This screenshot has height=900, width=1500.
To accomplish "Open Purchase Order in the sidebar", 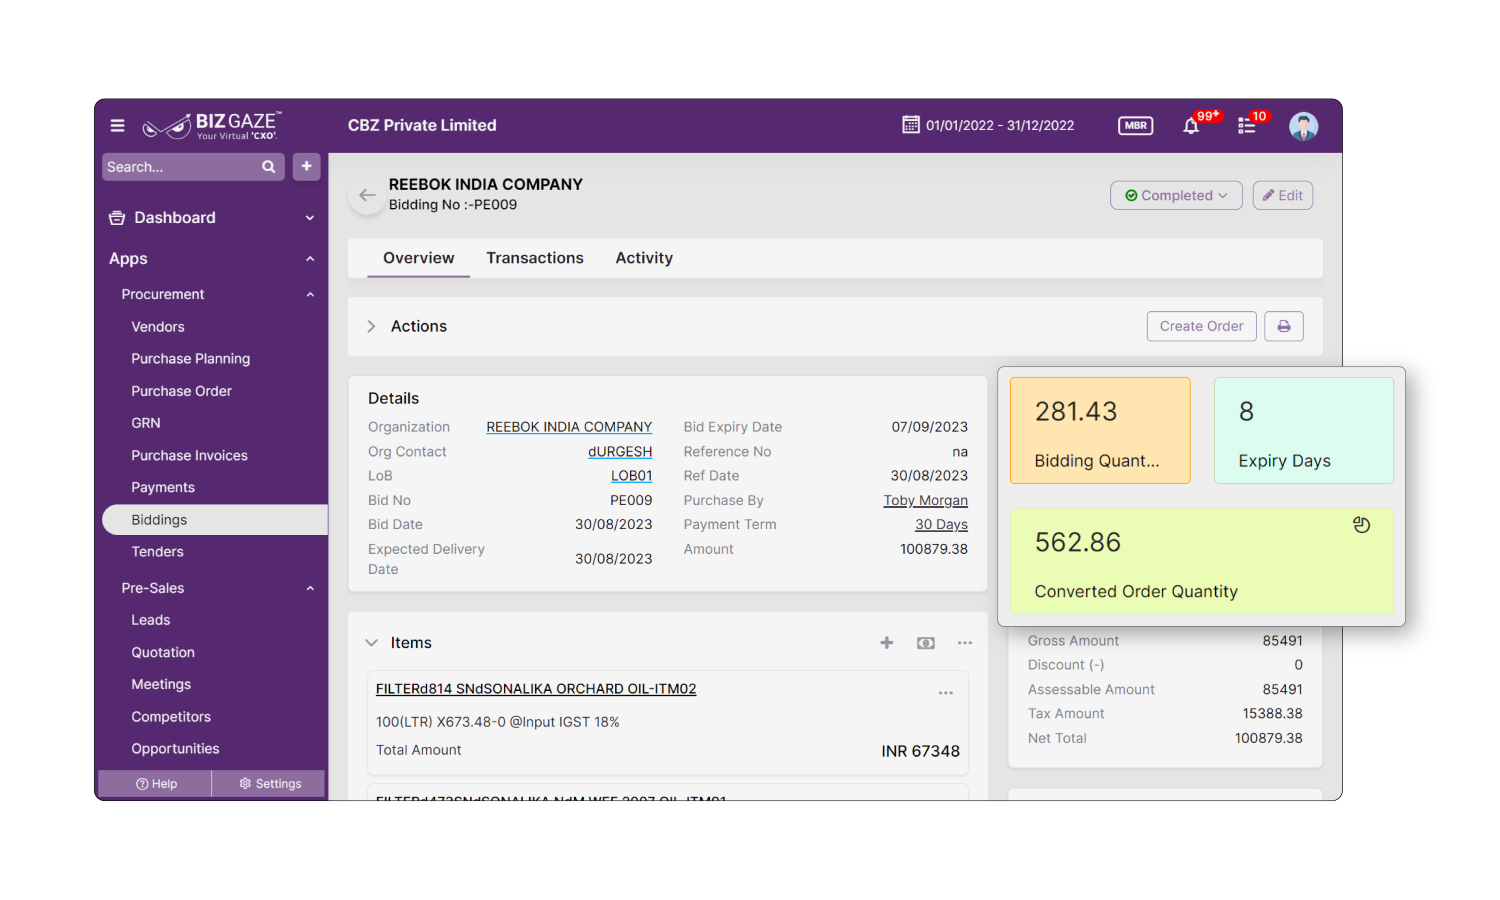I will 181,391.
